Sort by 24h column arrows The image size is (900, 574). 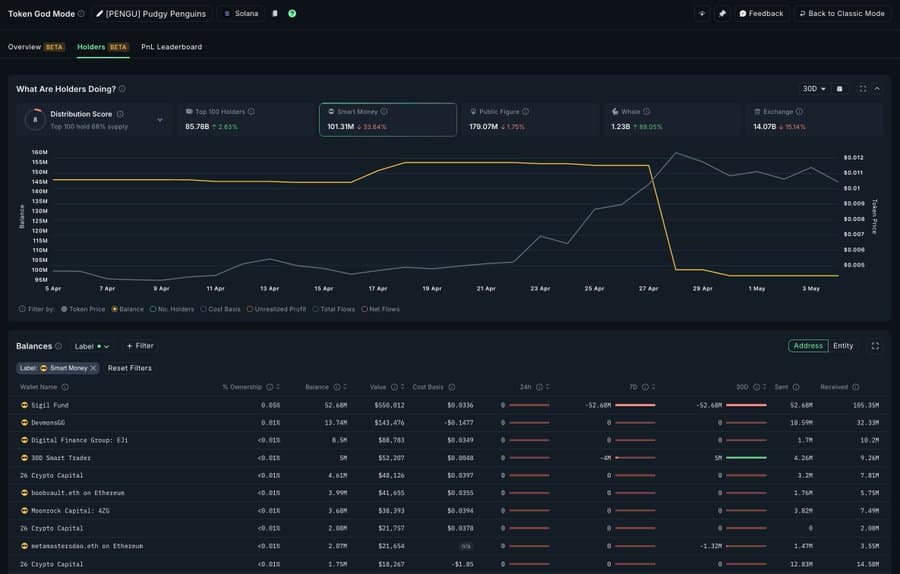(548, 387)
